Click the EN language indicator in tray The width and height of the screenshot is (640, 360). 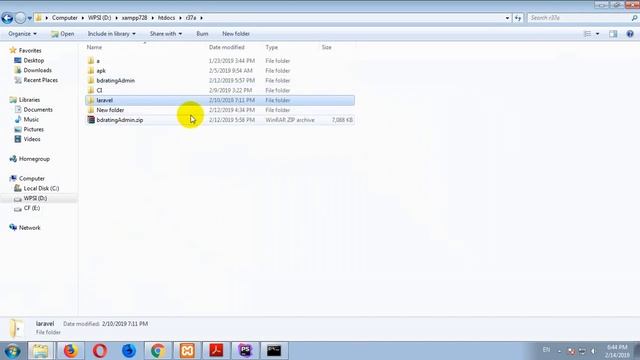coord(546,350)
